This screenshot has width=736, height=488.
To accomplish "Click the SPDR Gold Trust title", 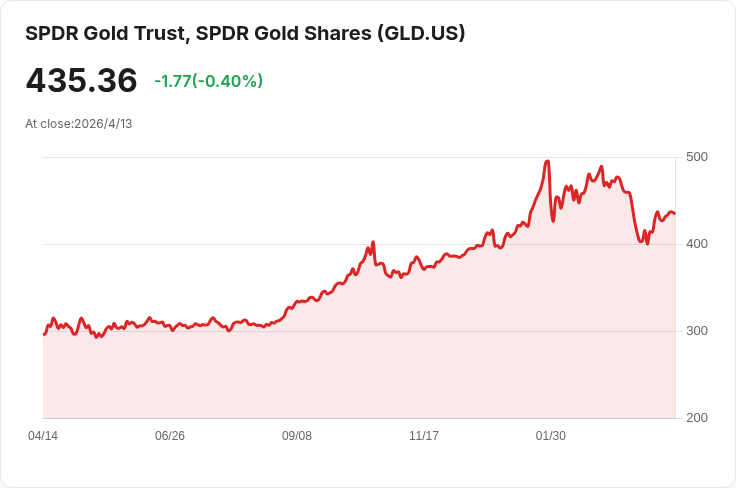I will tap(245, 33).
